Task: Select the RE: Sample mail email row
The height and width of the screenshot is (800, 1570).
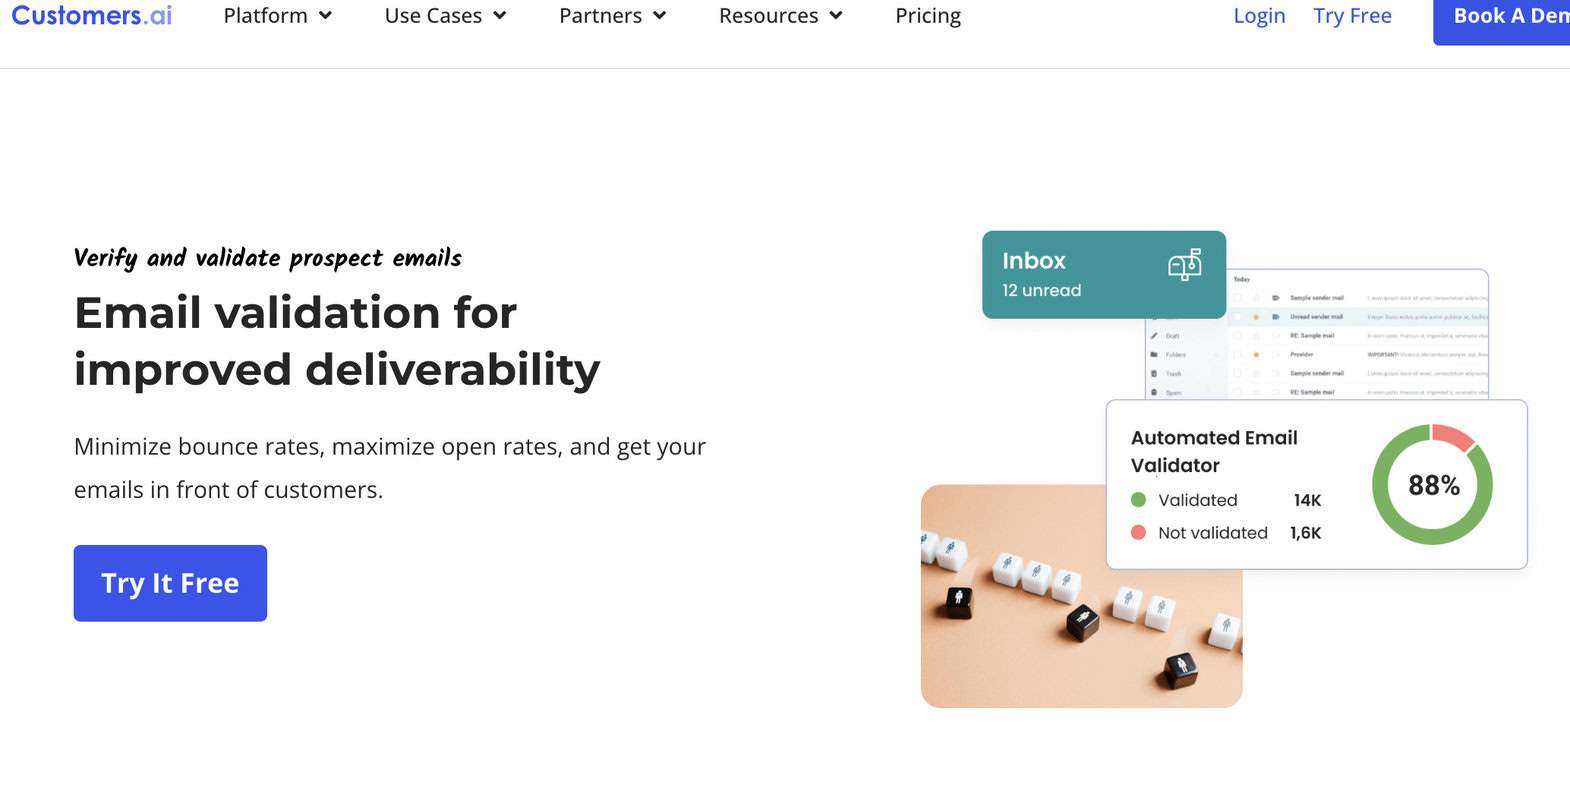Action: pos(1311,336)
